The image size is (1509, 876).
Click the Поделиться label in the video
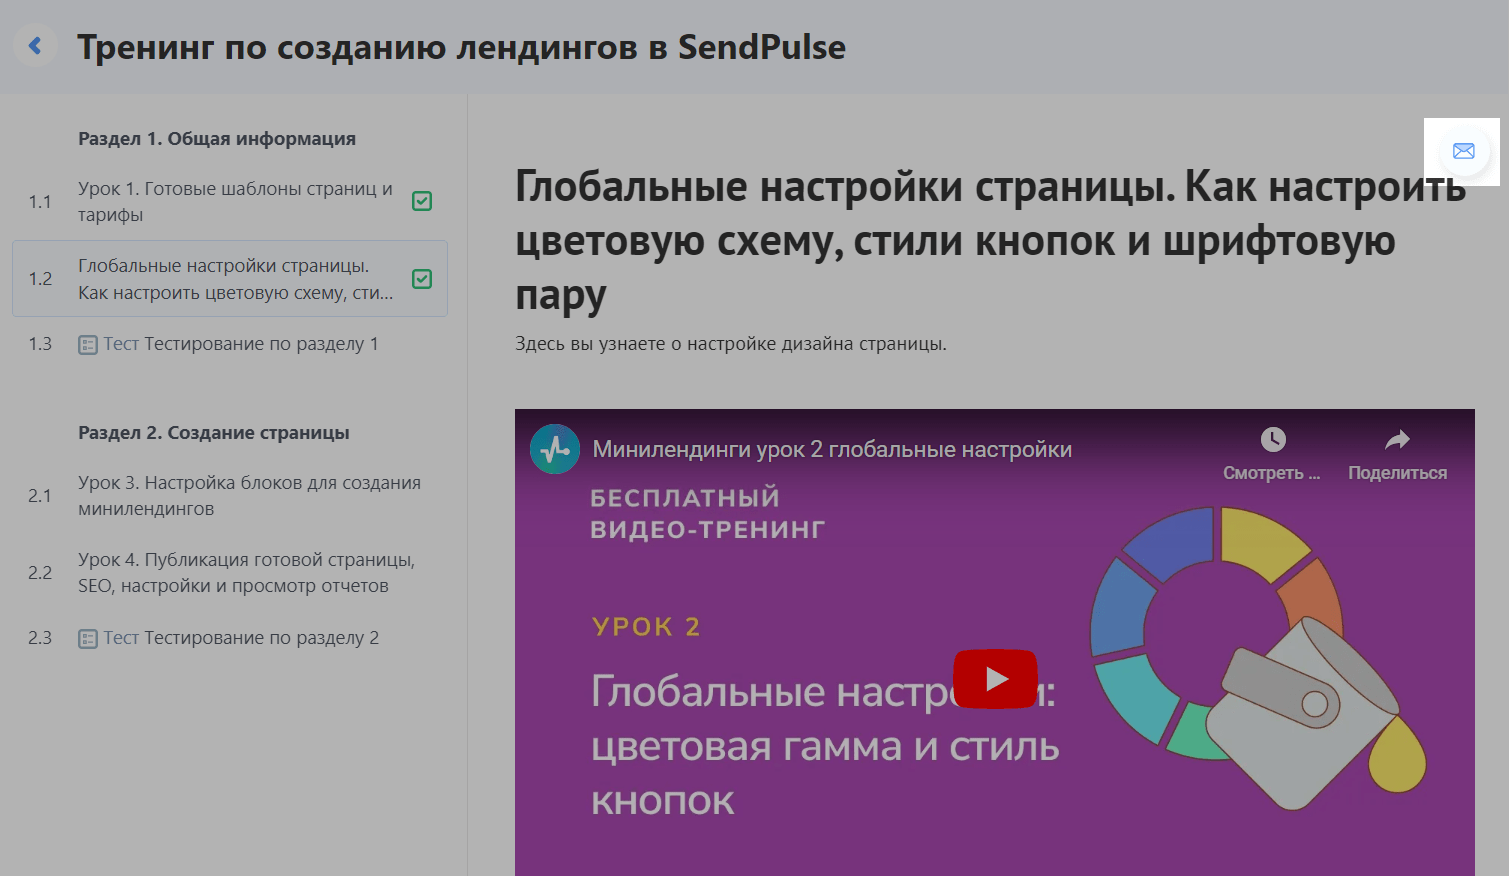click(x=1397, y=473)
